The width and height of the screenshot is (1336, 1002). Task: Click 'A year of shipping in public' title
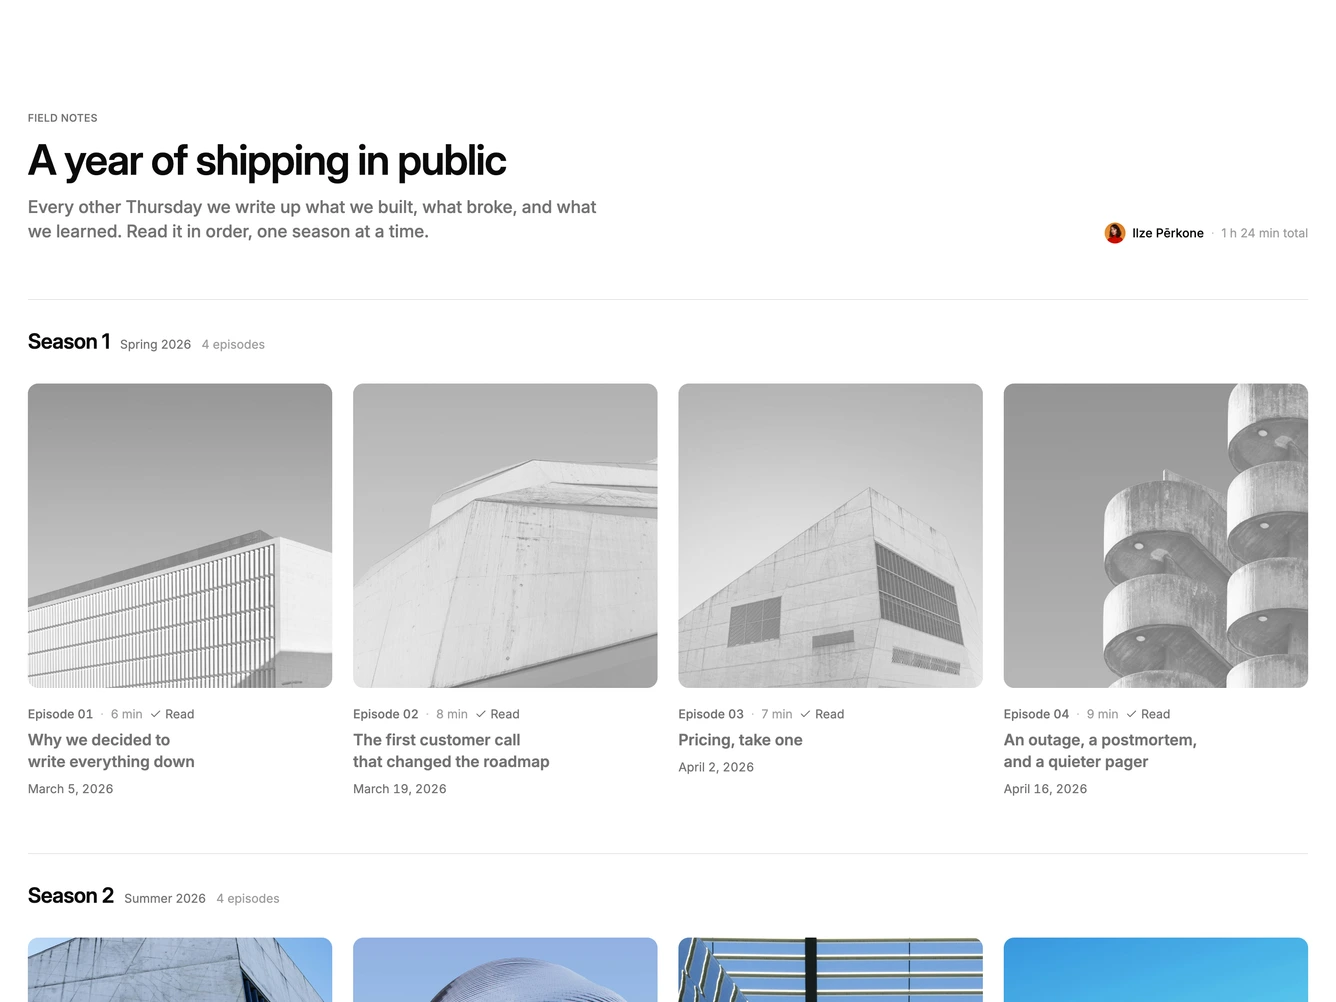(x=267, y=161)
